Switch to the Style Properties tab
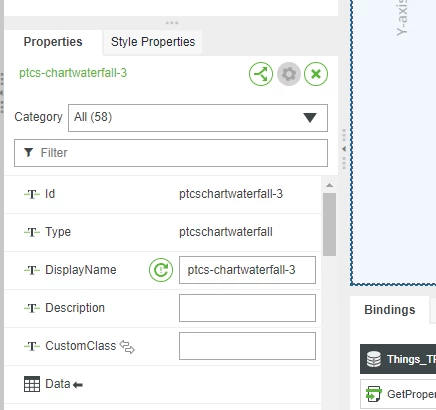 click(x=153, y=42)
